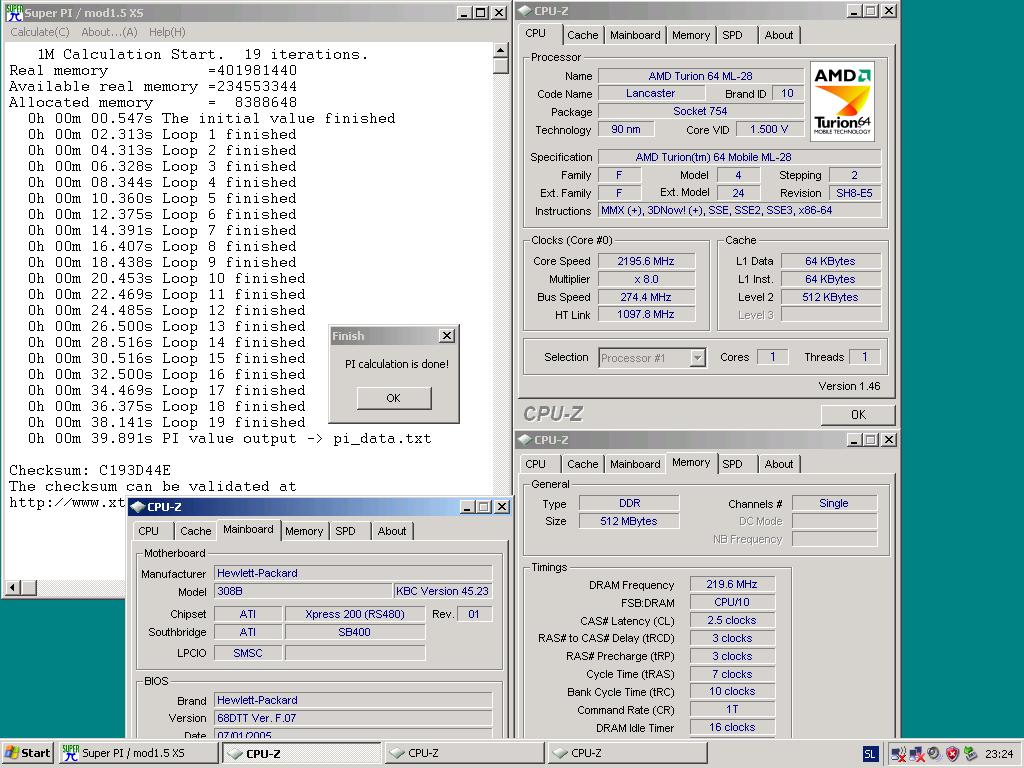Image resolution: width=1024 pixels, height=768 pixels.
Task: Click the Chipset value Xpress 200 (RS480)
Action: click(x=355, y=615)
